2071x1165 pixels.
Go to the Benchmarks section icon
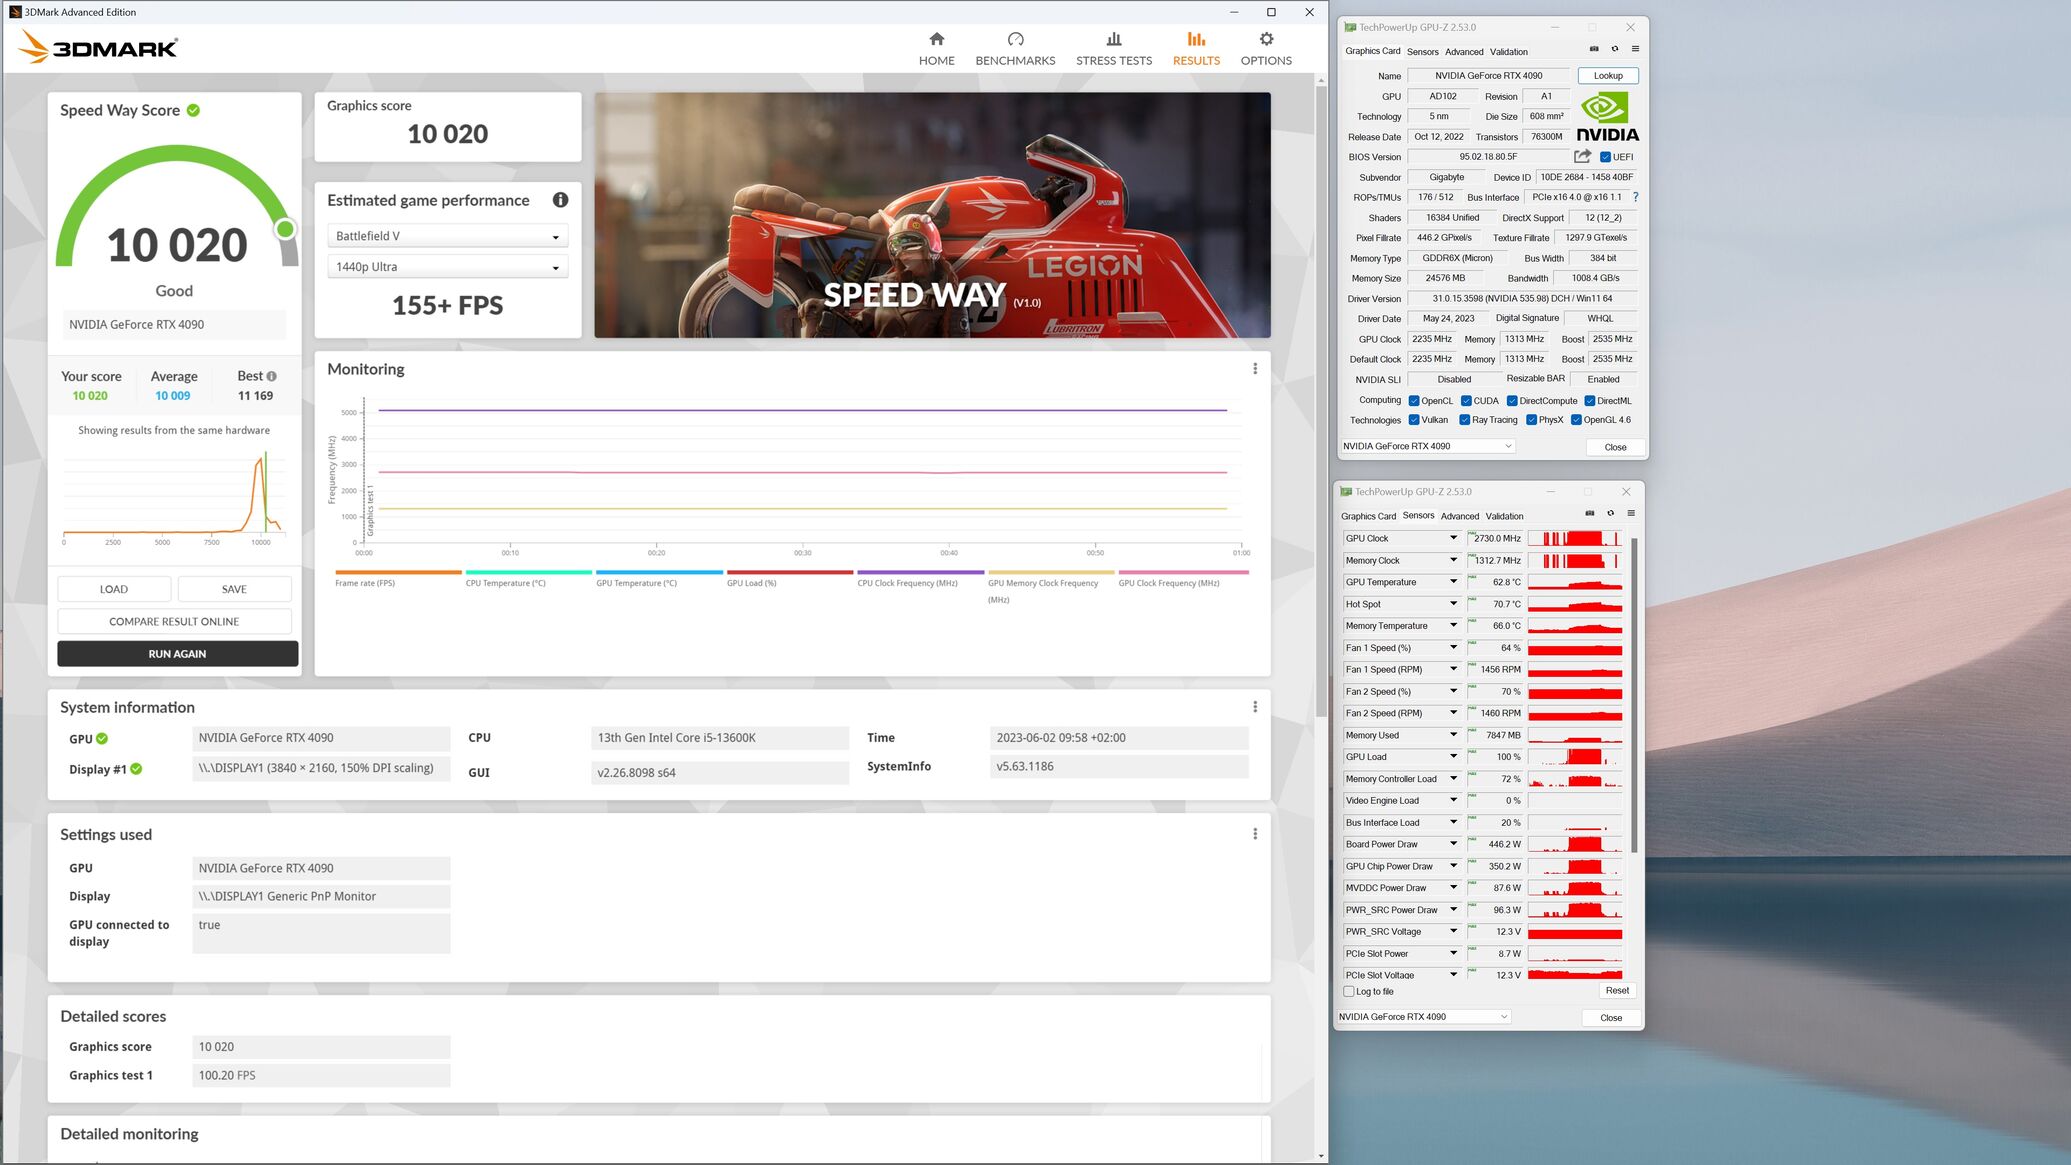(1015, 40)
